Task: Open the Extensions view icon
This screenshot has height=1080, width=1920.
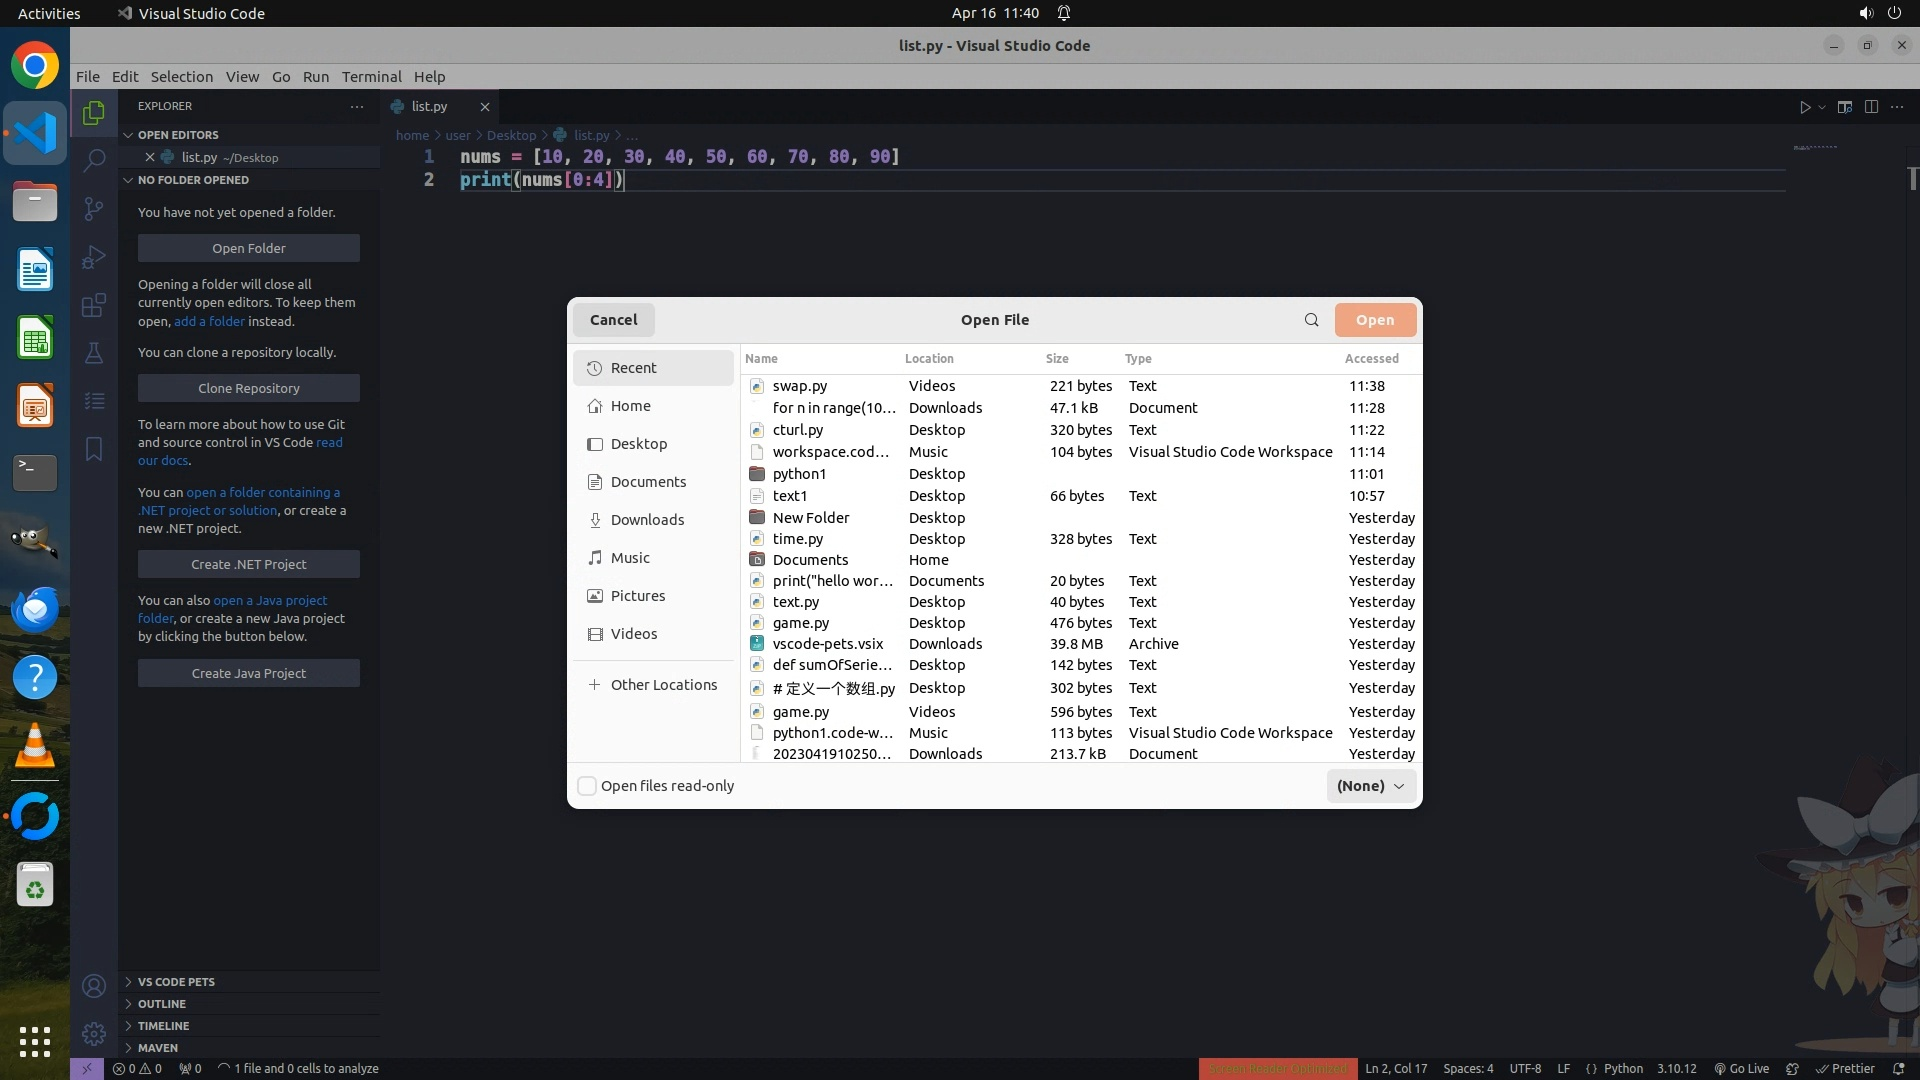Action: 94,305
